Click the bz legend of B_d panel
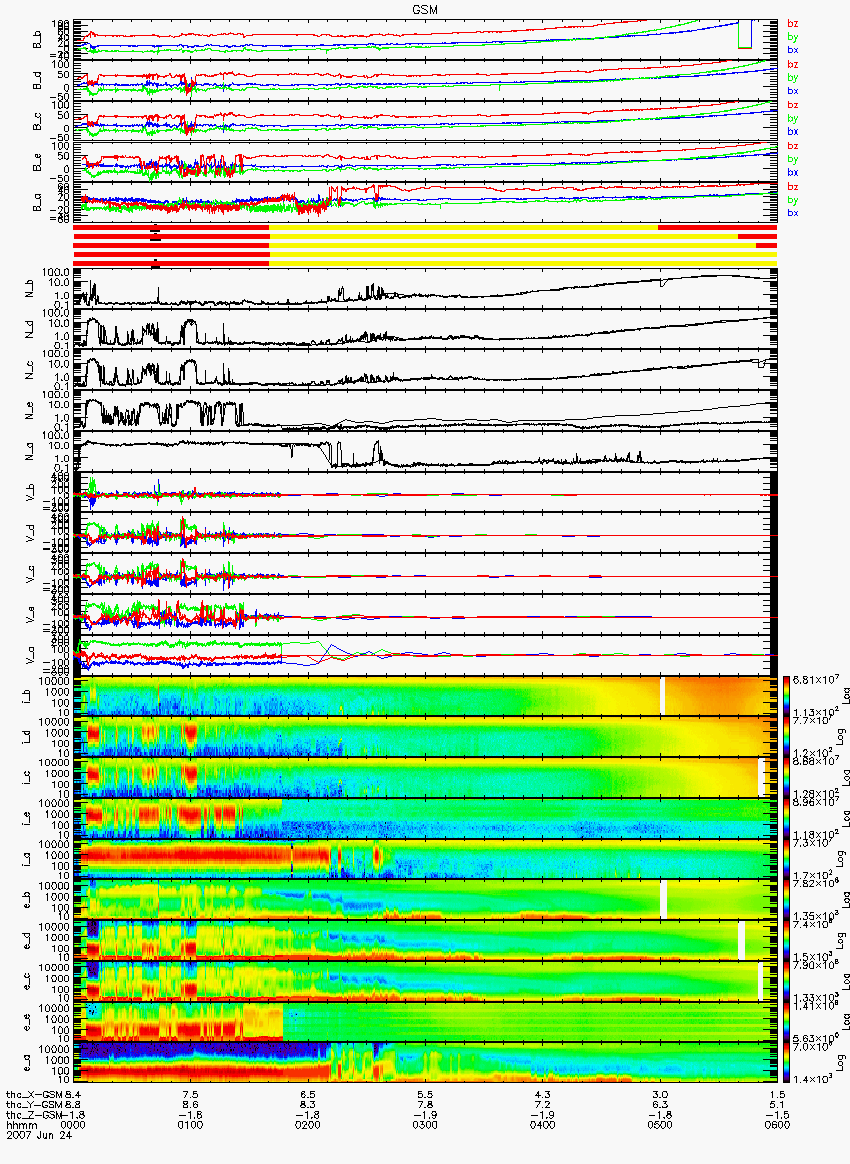 [x=792, y=65]
